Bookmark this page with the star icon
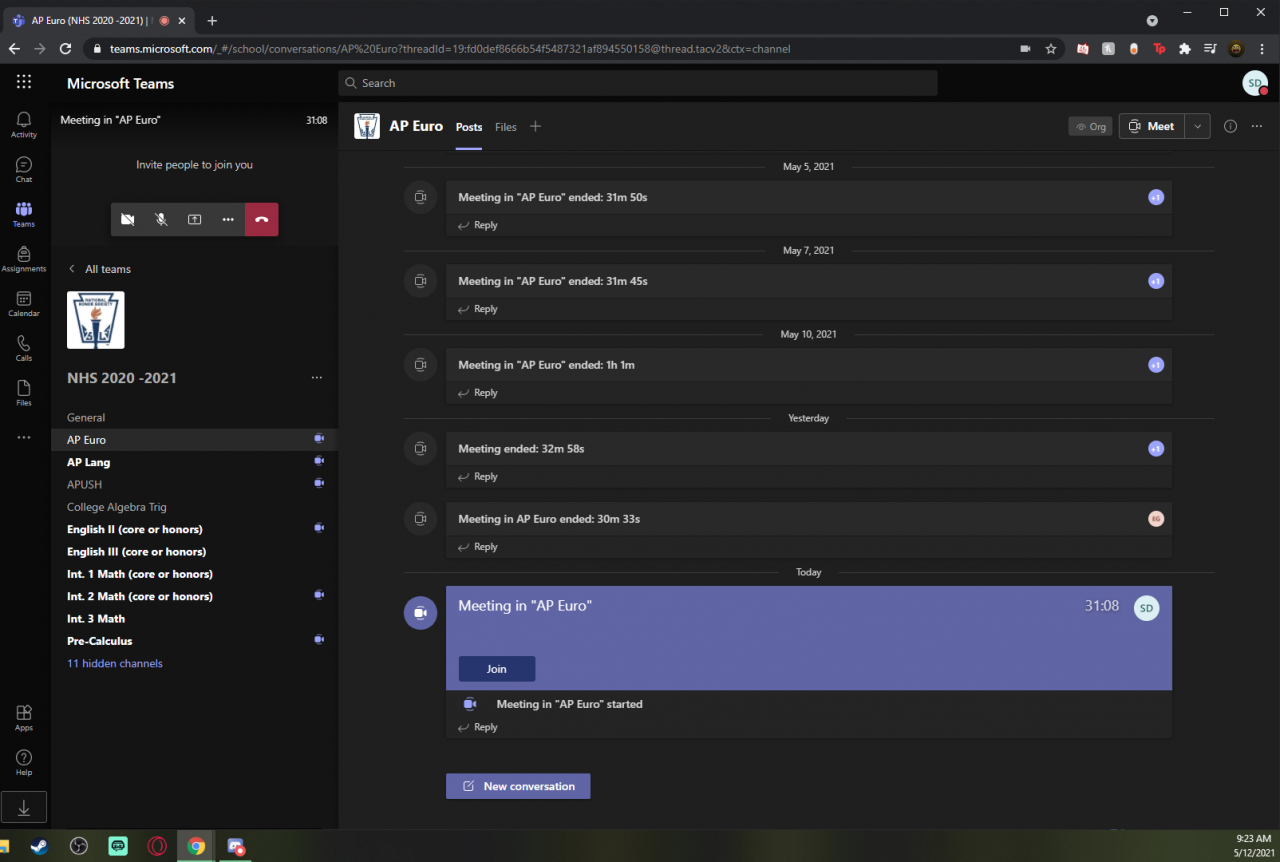This screenshot has width=1280, height=862. point(1051,48)
